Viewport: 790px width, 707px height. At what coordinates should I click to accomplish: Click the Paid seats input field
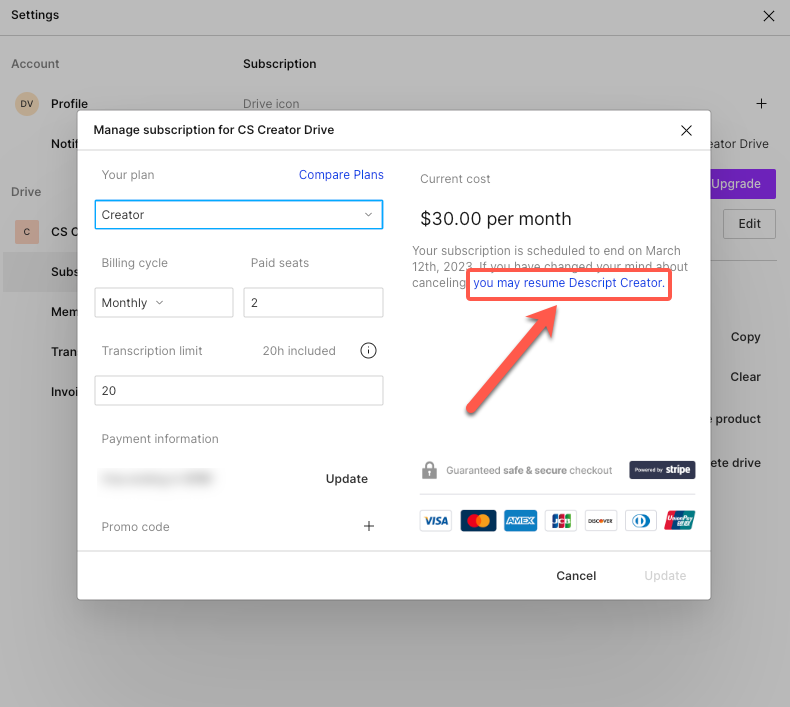313,302
